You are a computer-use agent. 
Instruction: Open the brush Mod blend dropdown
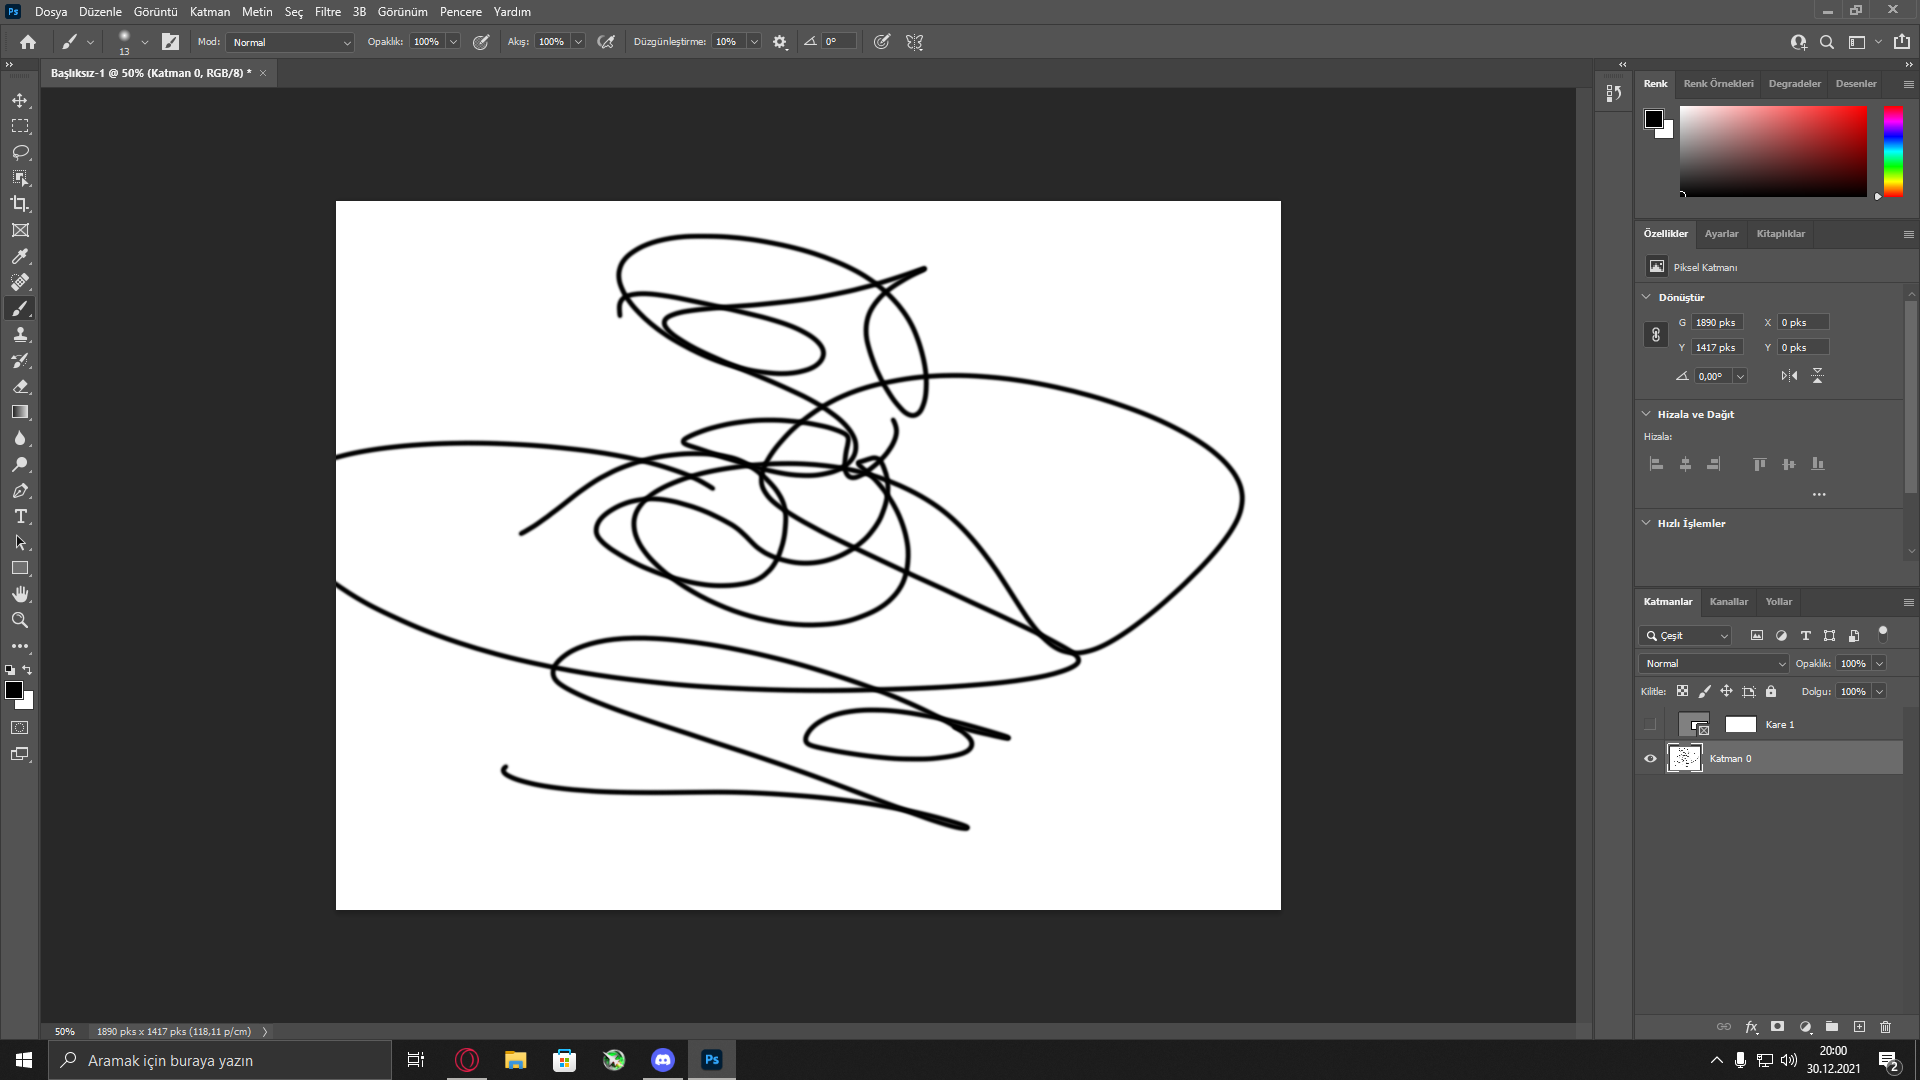pyautogui.click(x=290, y=42)
